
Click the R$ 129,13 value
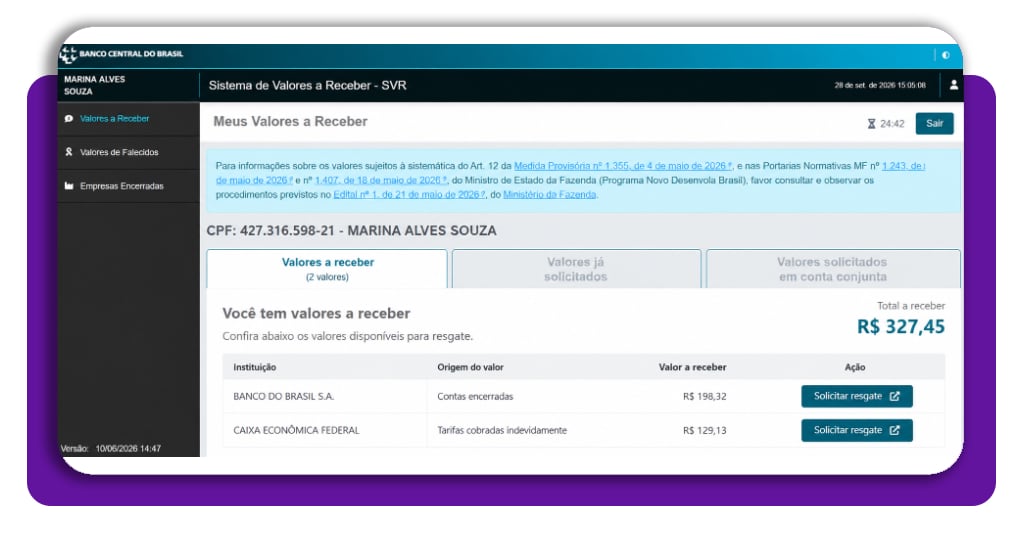click(705, 430)
